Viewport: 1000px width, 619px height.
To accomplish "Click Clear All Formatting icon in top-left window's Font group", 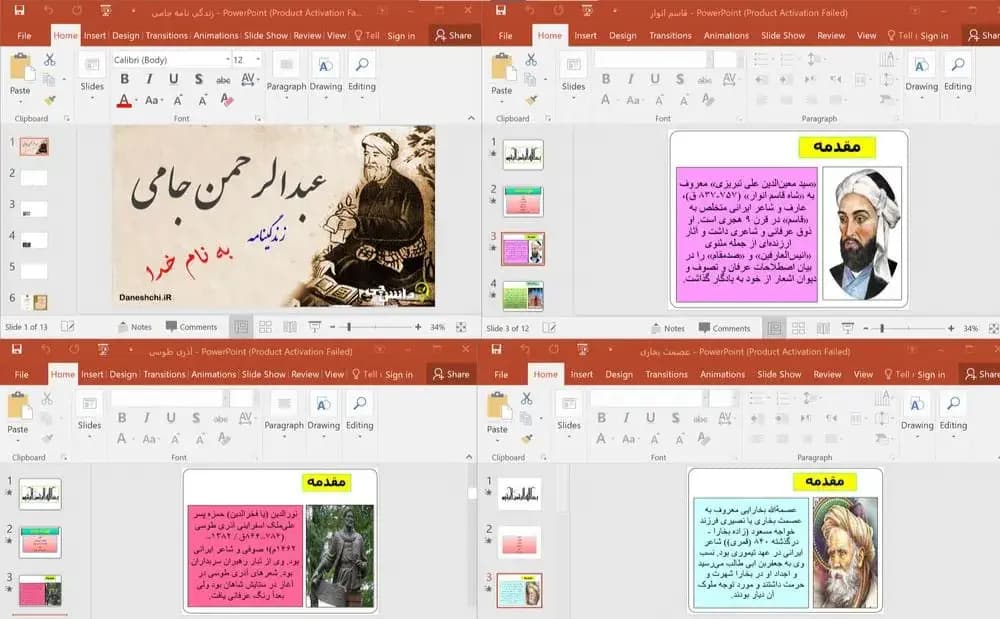I will [227, 99].
